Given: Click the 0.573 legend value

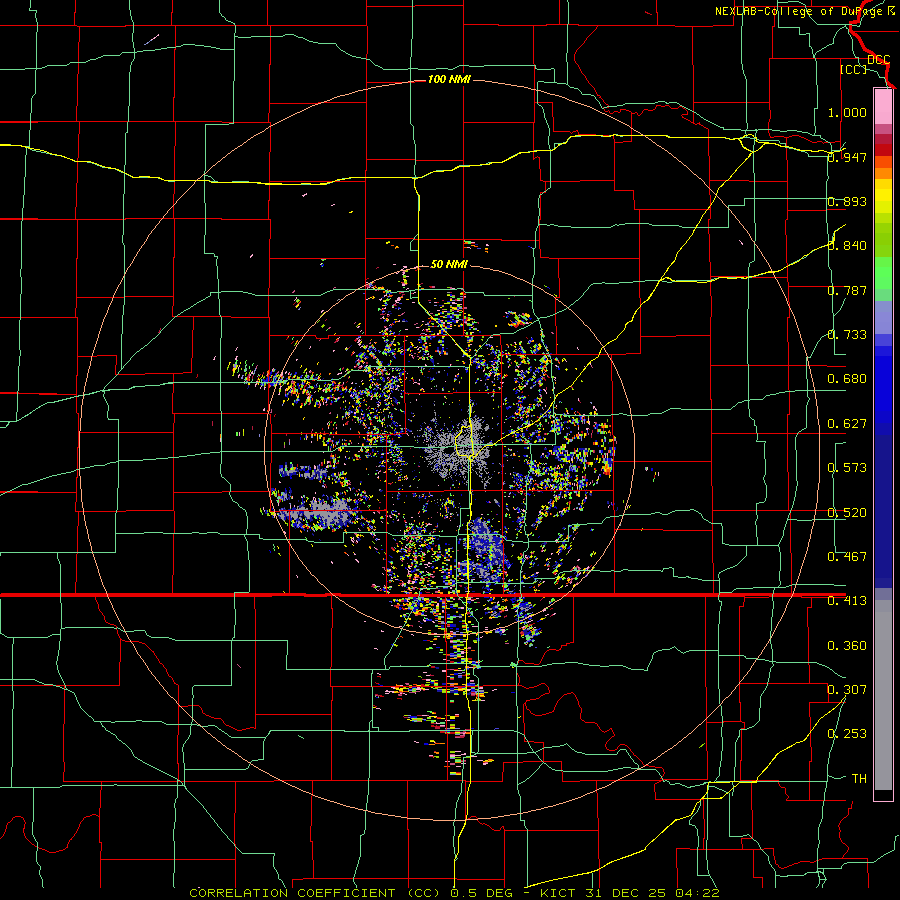Looking at the screenshot, I should [847, 468].
